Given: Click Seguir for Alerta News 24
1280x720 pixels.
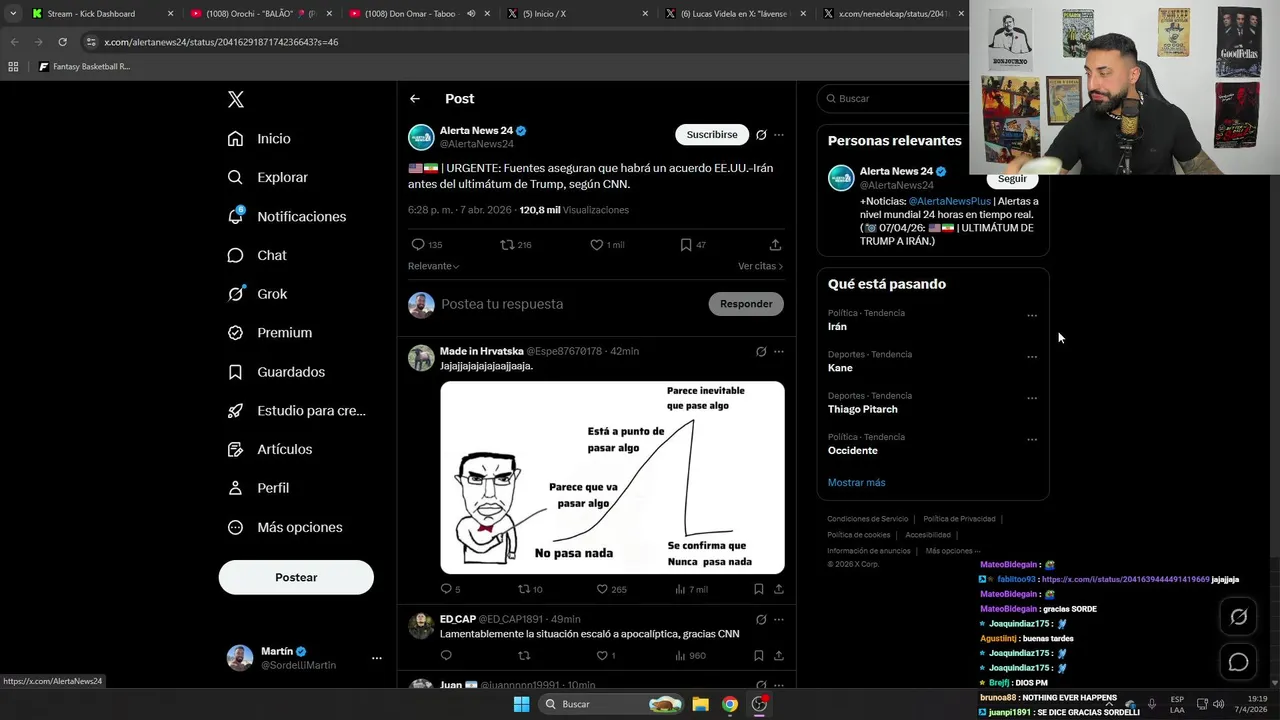Looking at the screenshot, I should click(x=1012, y=179).
